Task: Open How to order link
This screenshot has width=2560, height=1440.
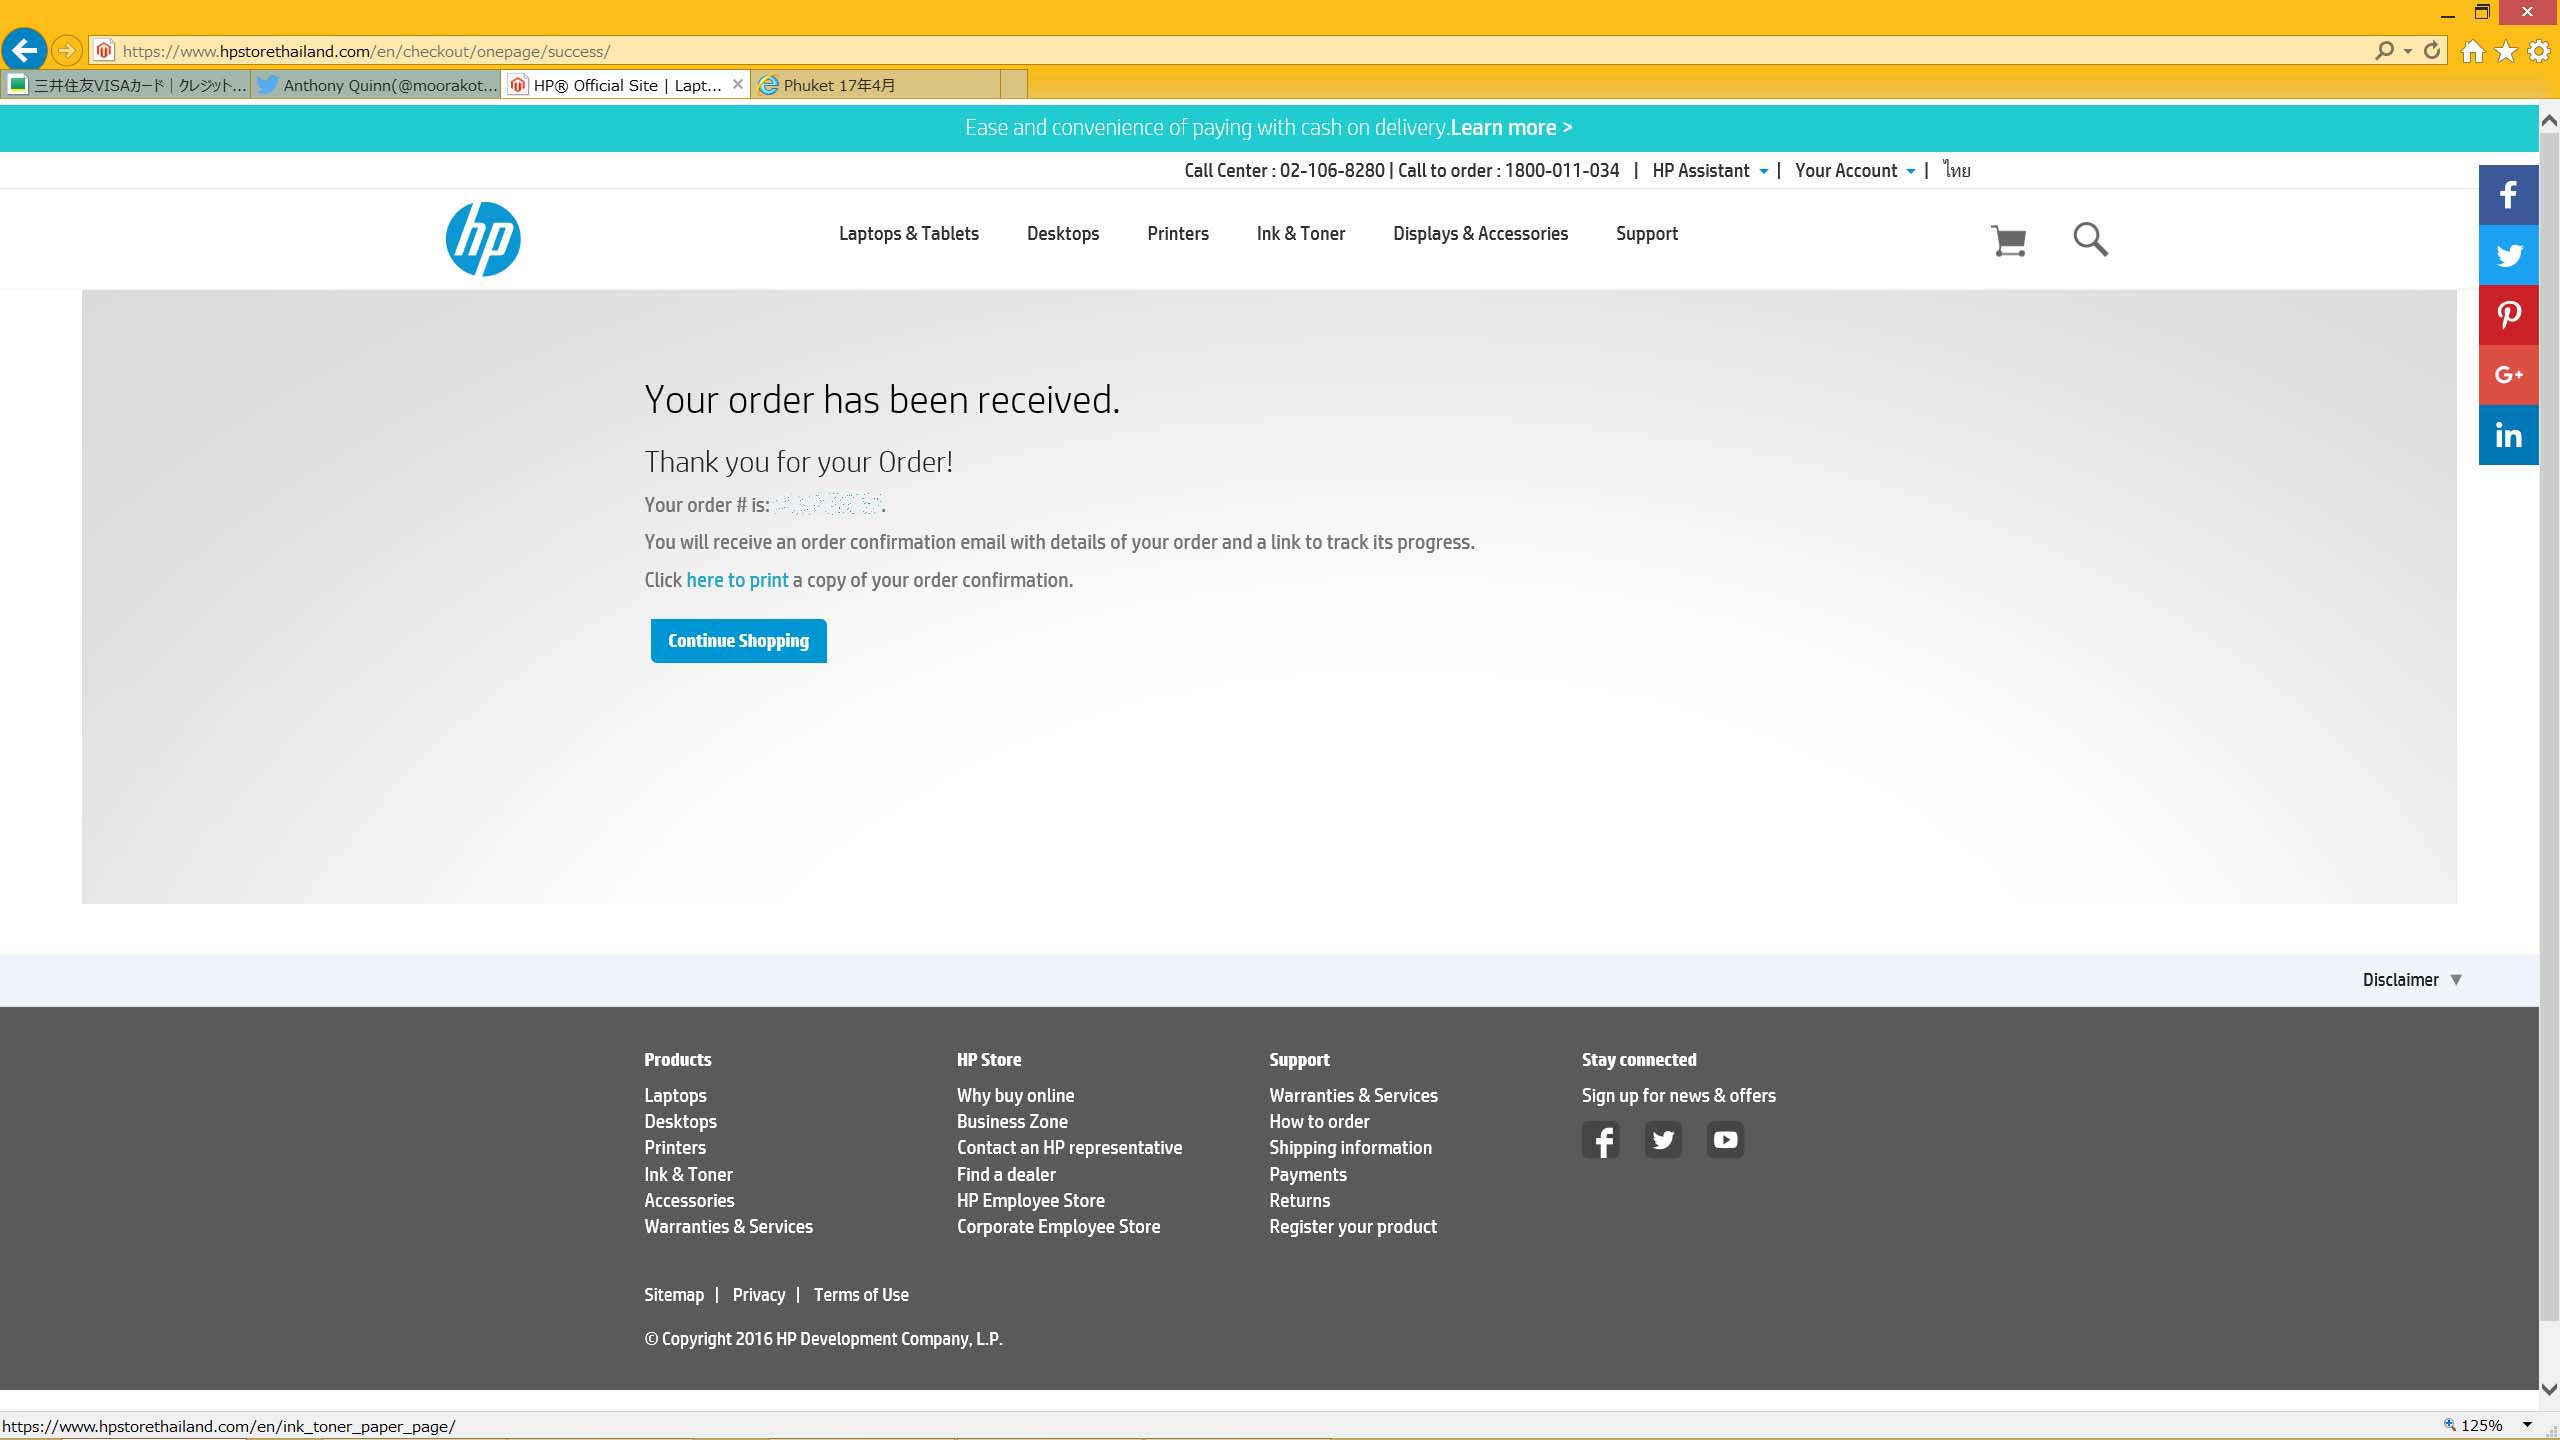Action: pyautogui.click(x=1319, y=1122)
